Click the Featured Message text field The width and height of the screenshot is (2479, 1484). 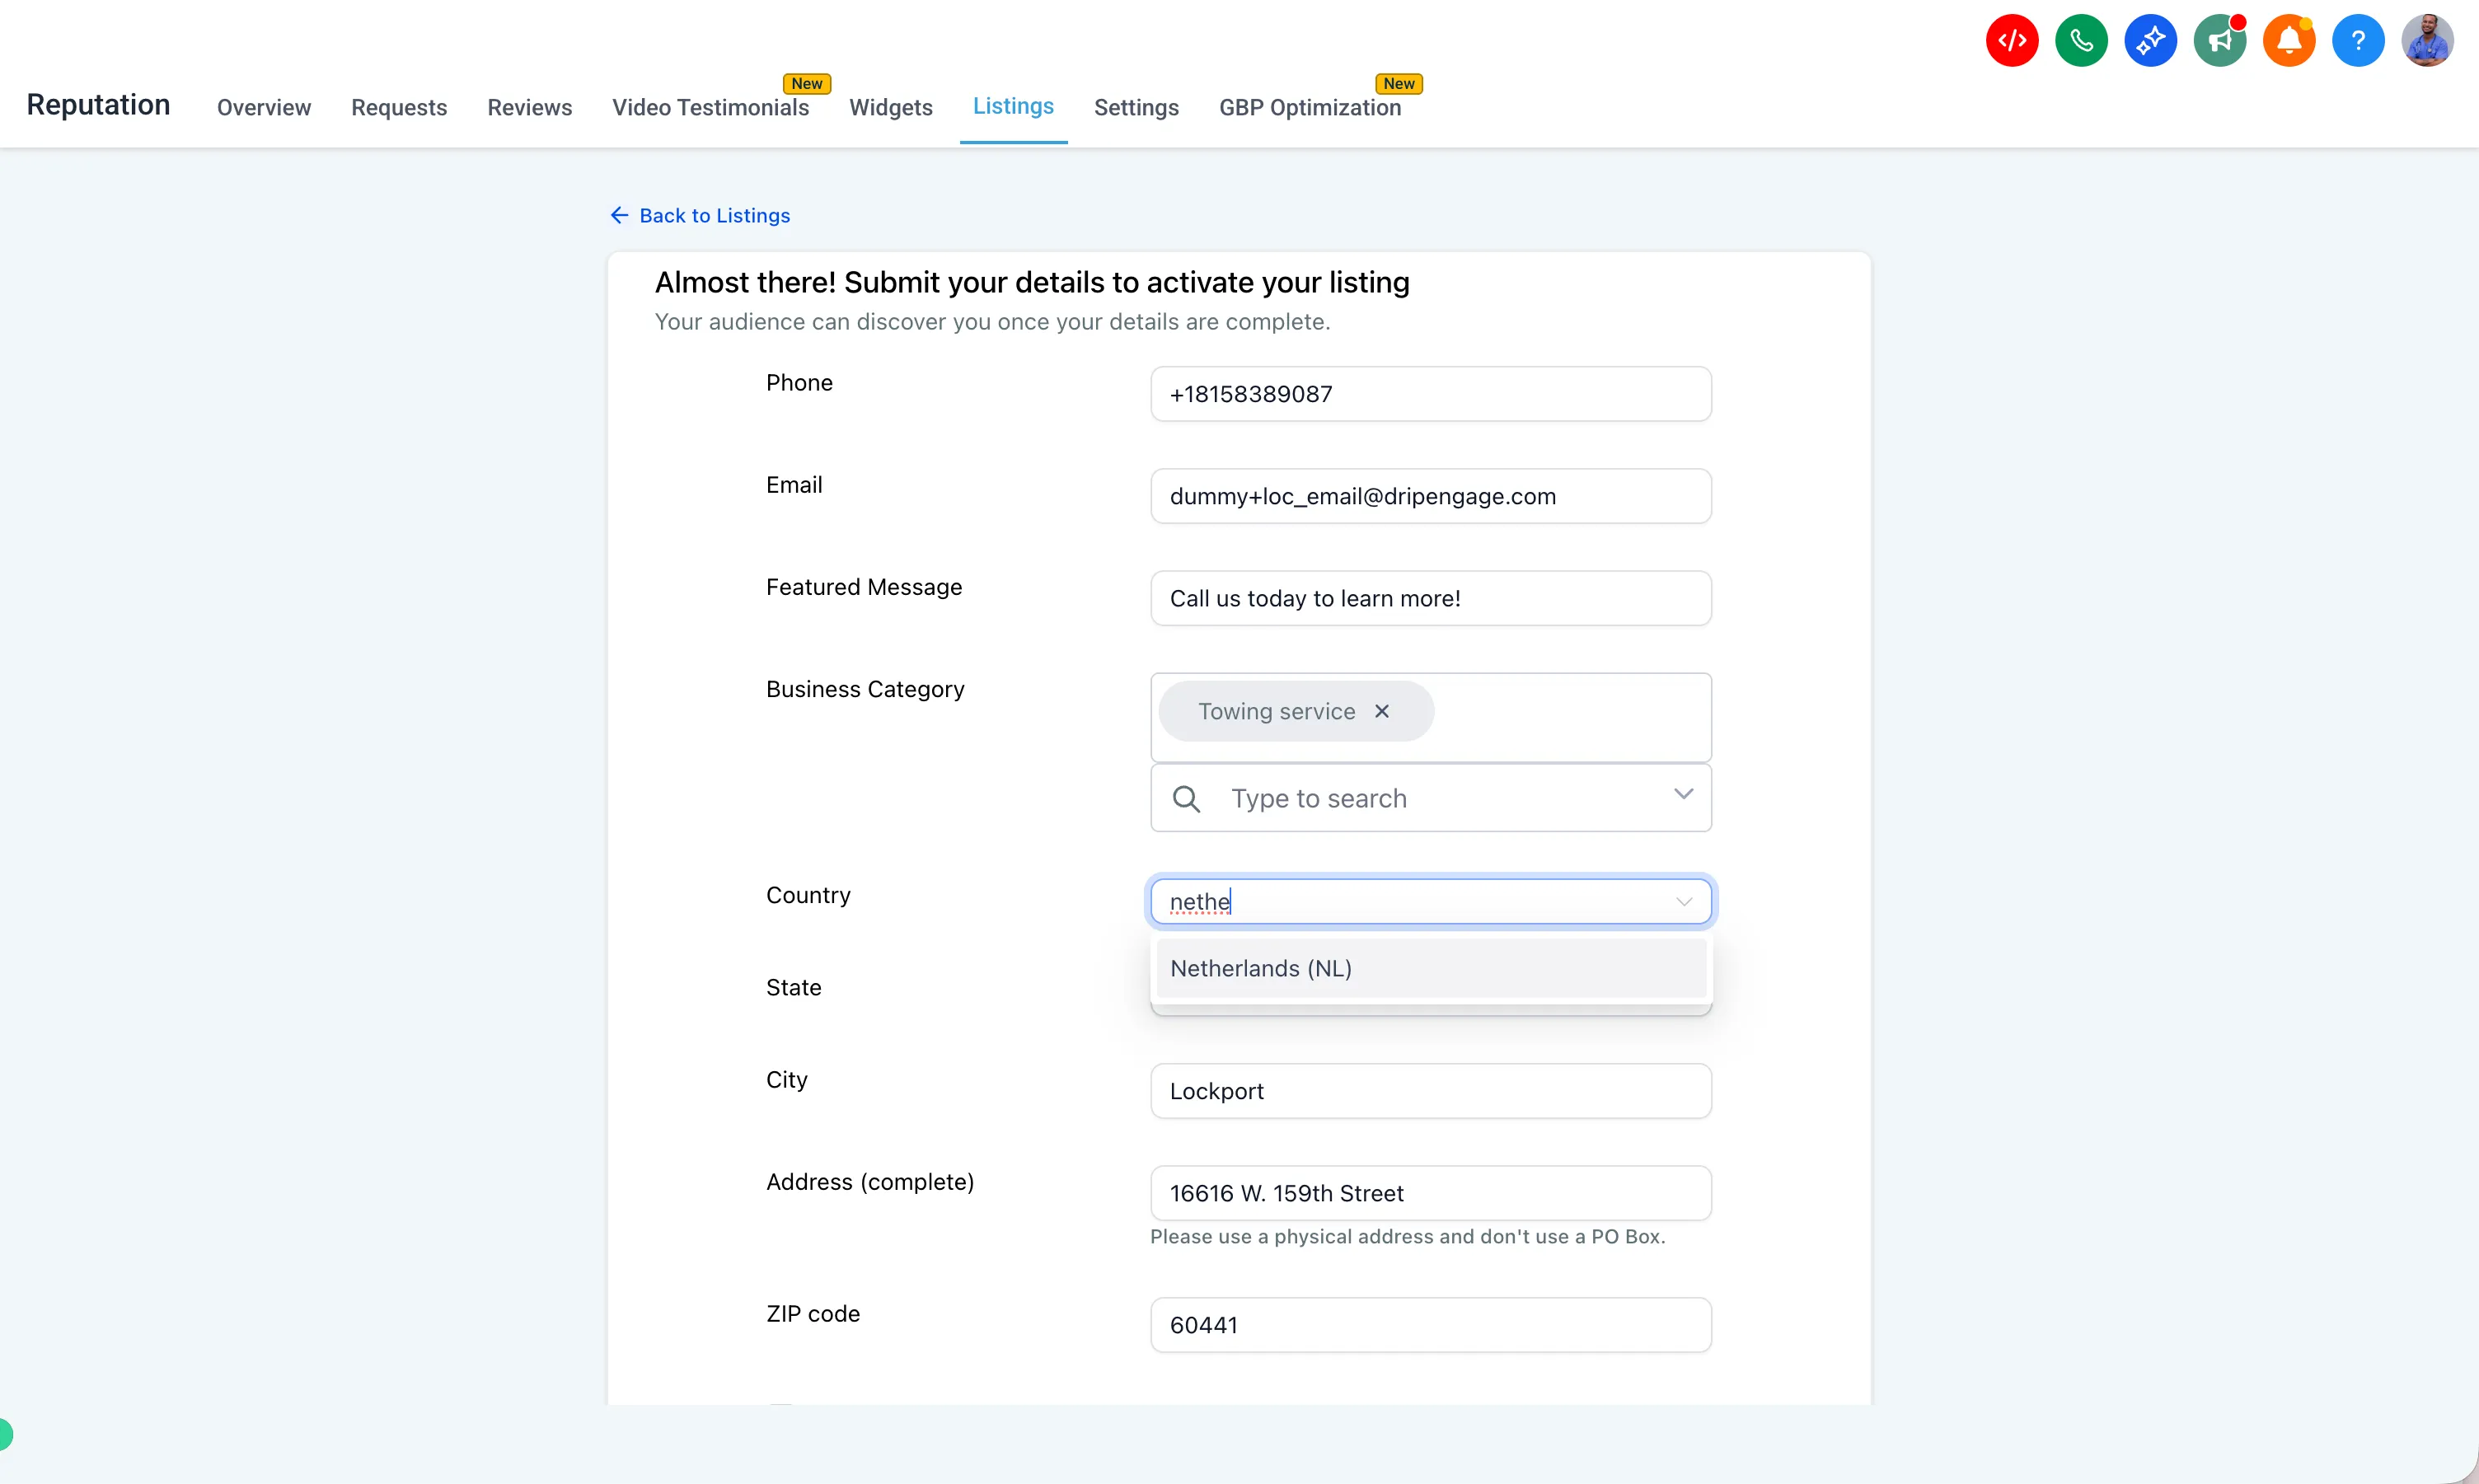(1430, 598)
